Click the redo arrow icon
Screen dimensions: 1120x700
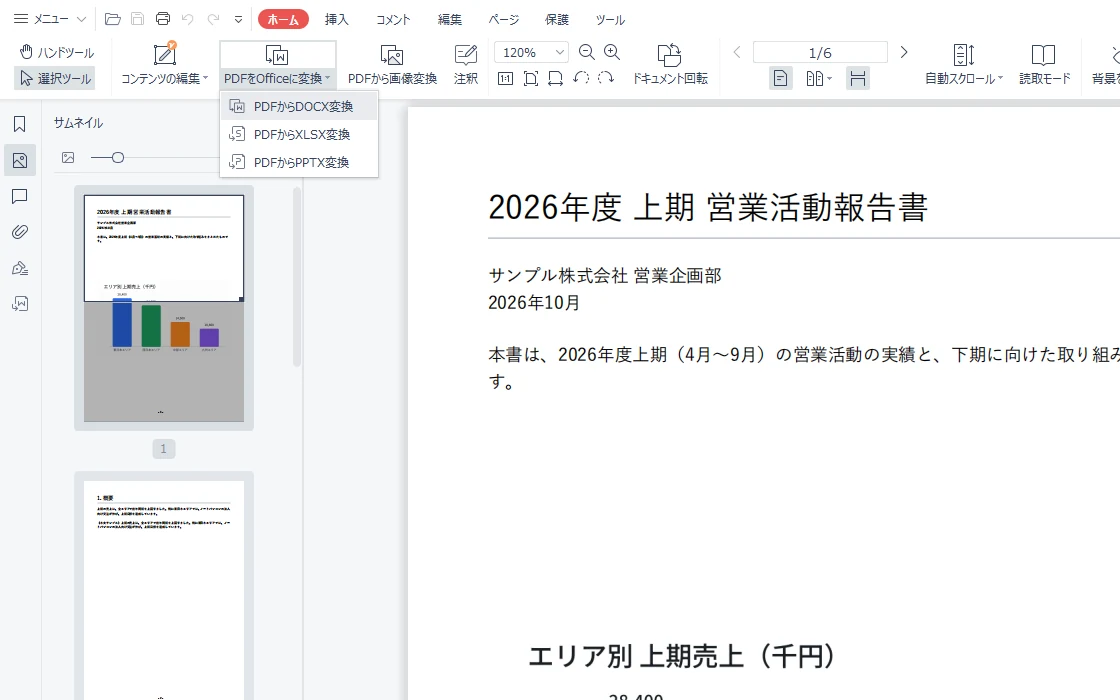(x=213, y=19)
